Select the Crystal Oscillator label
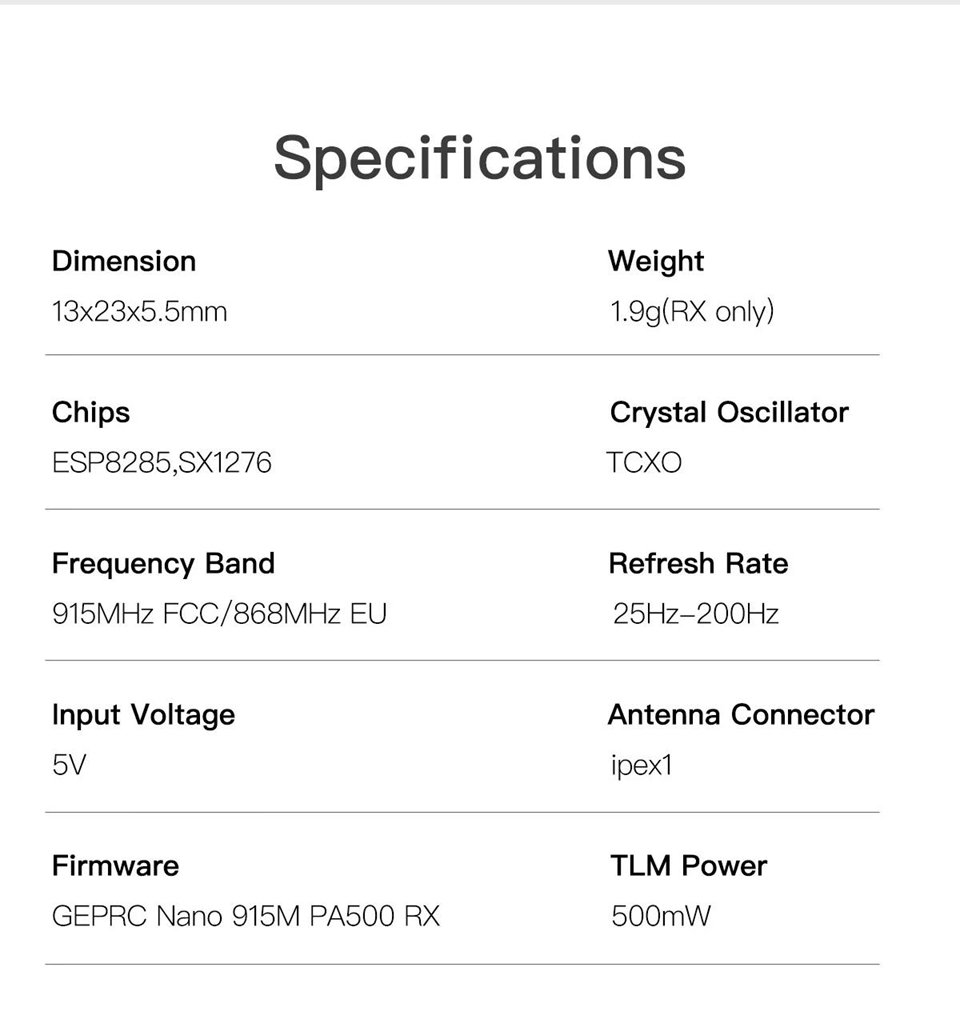This screenshot has width=960, height=1031. (x=729, y=412)
